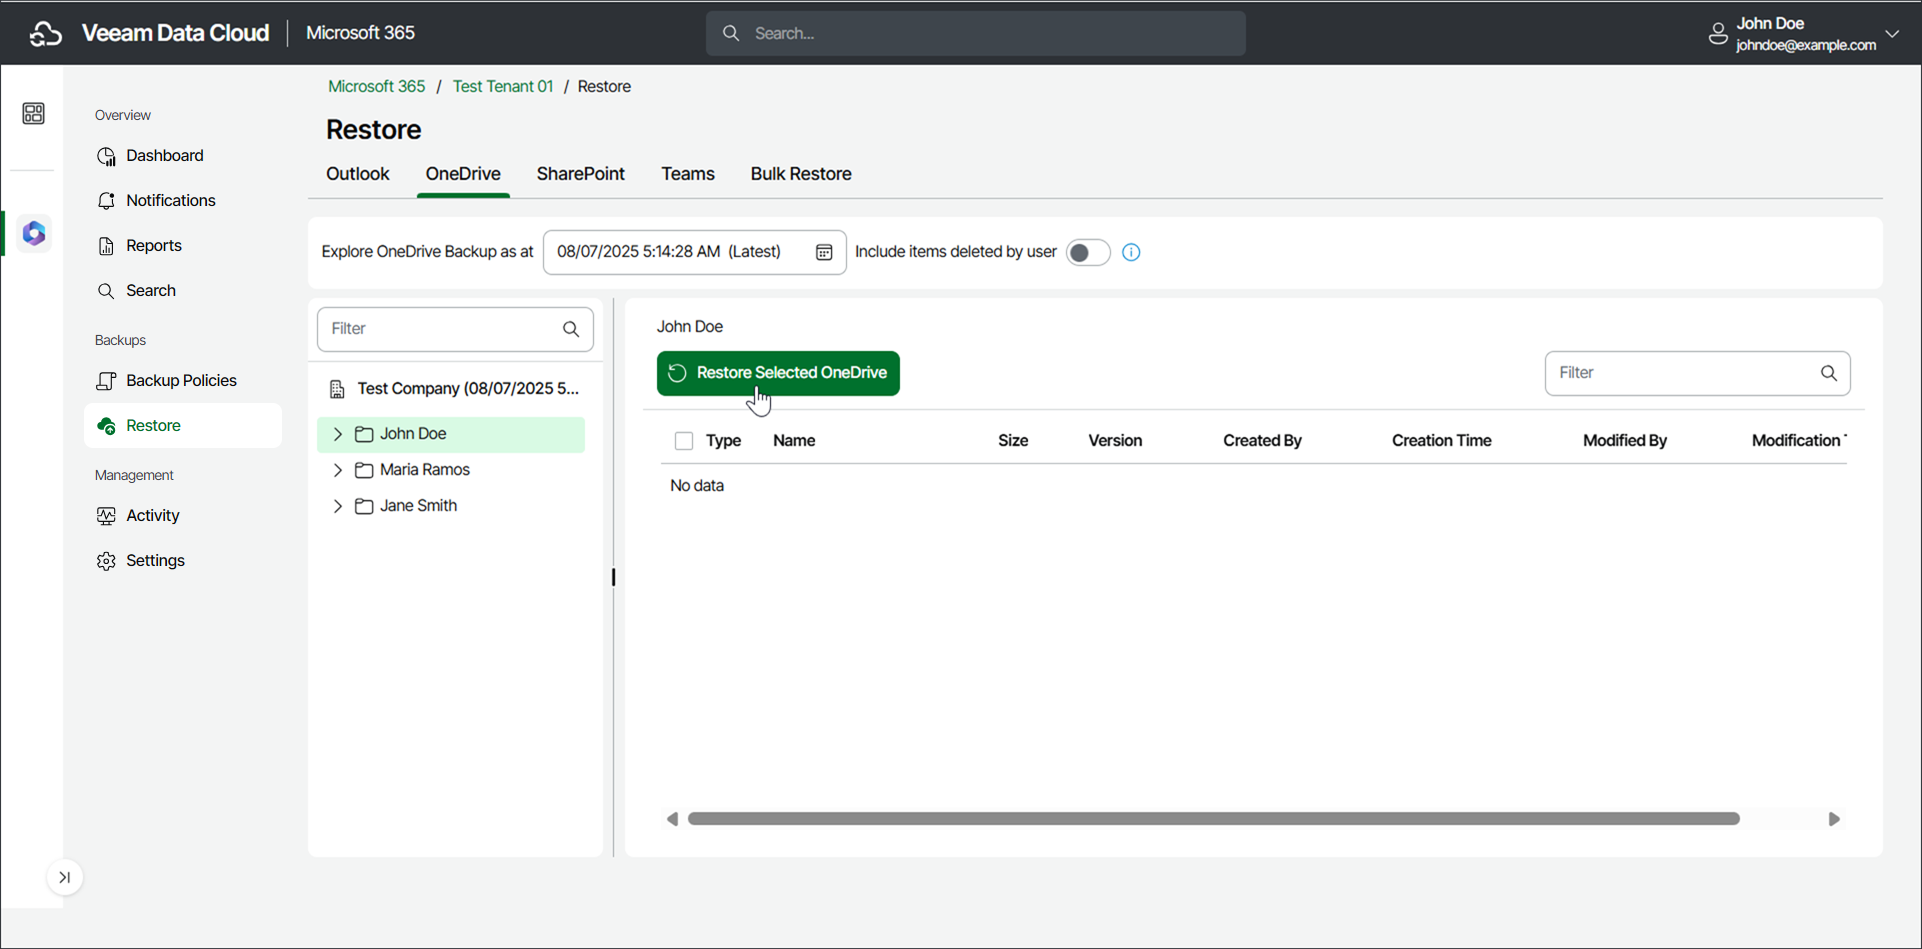Switch to the OneDrive tab
This screenshot has height=949, width=1922.
(463, 174)
